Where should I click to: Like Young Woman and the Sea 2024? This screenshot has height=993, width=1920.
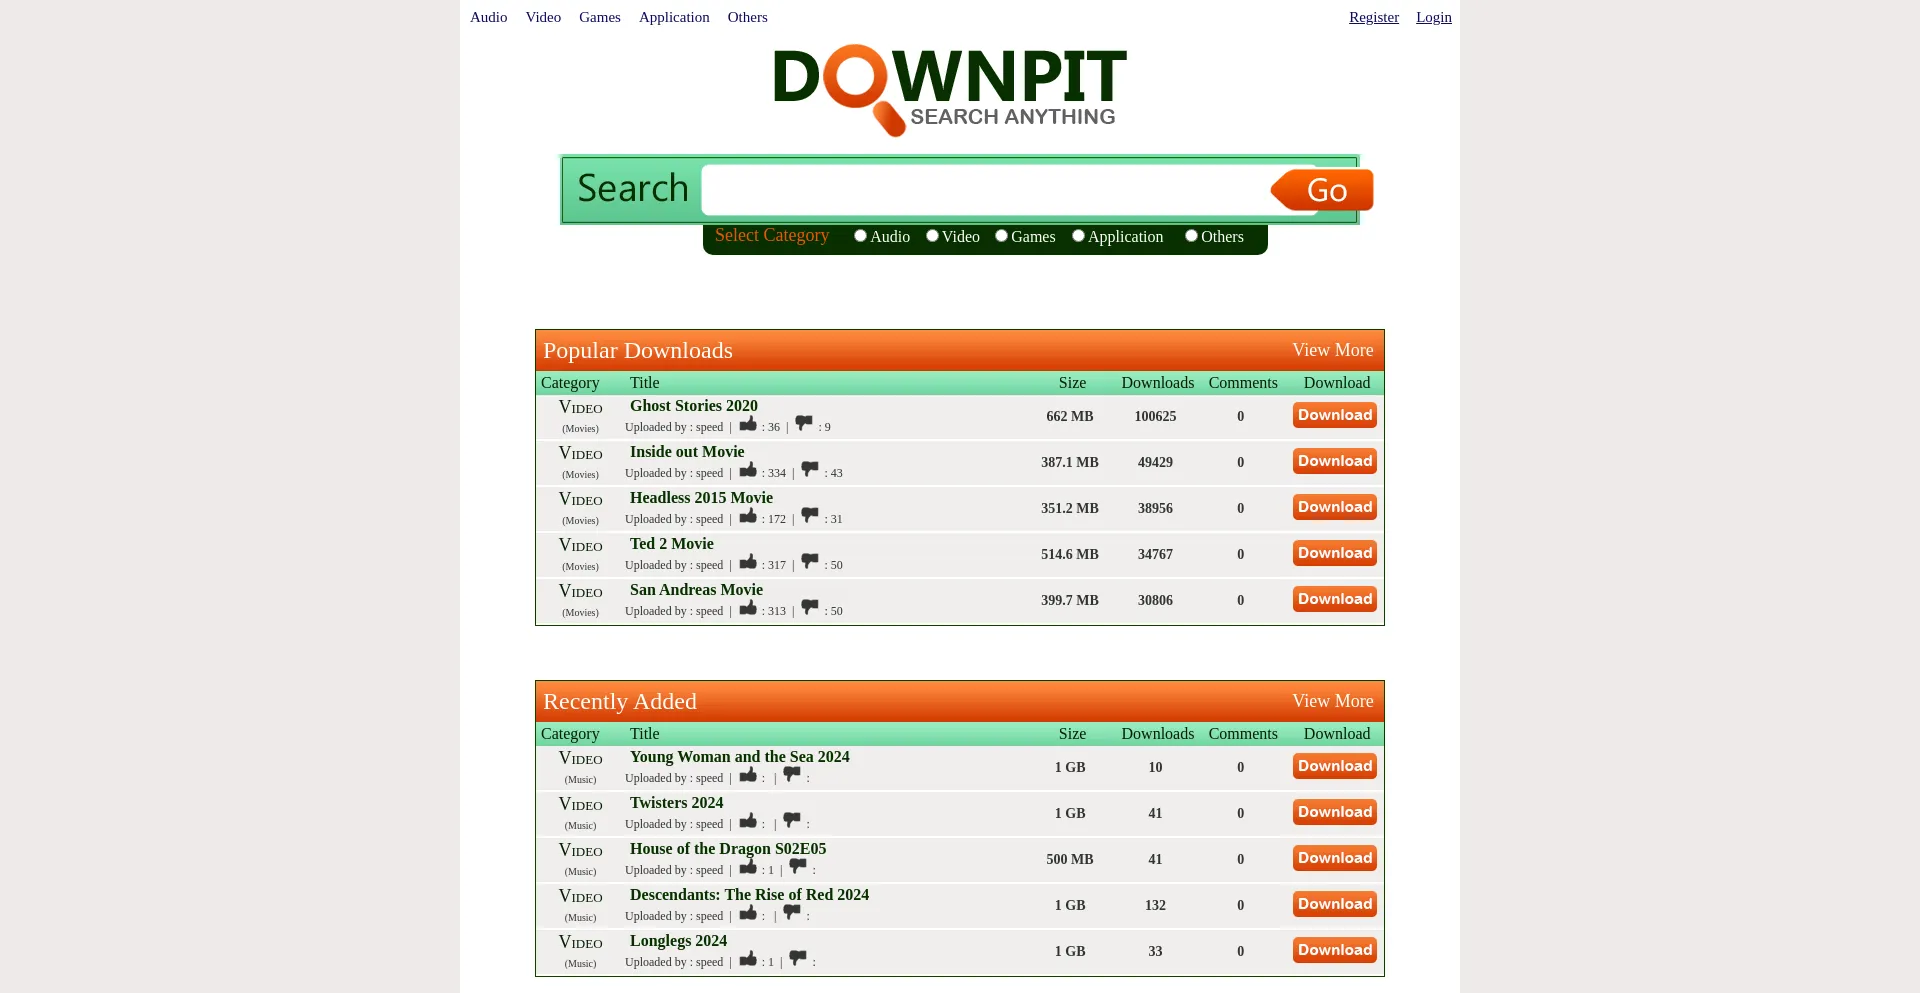tap(748, 775)
